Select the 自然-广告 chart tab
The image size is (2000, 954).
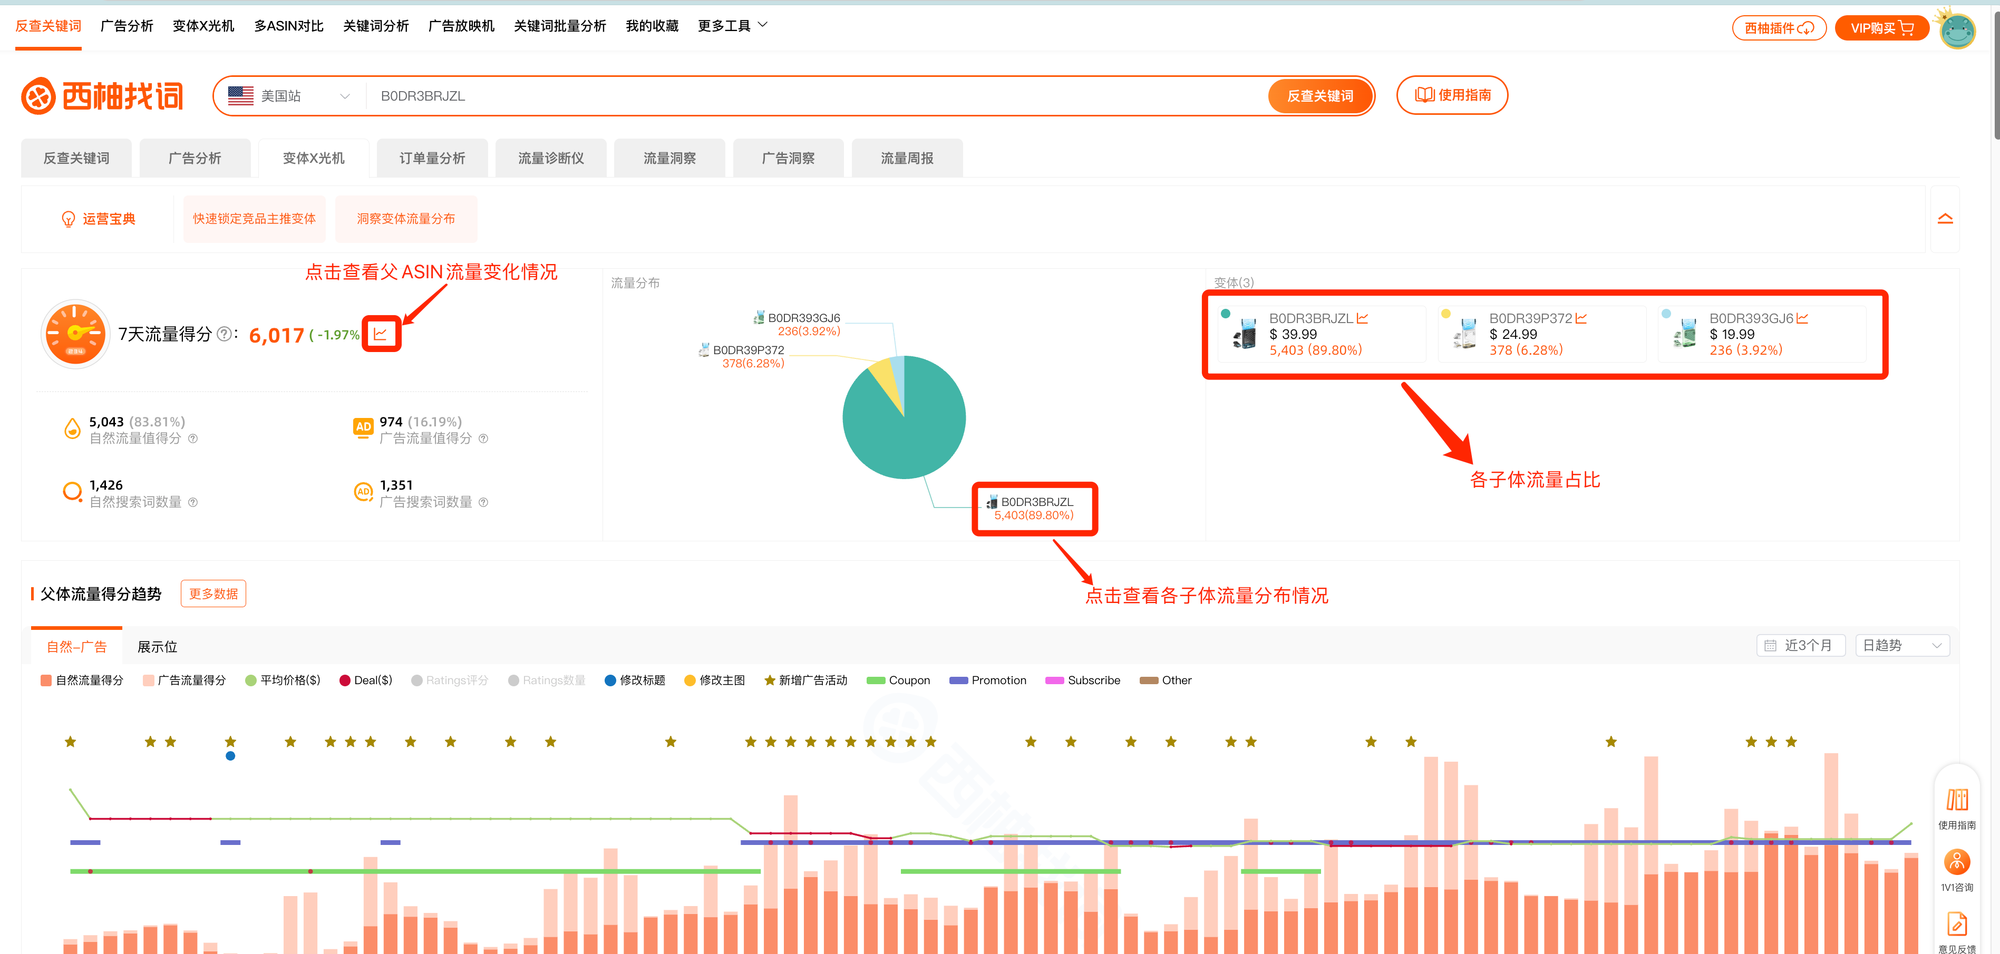[77, 647]
